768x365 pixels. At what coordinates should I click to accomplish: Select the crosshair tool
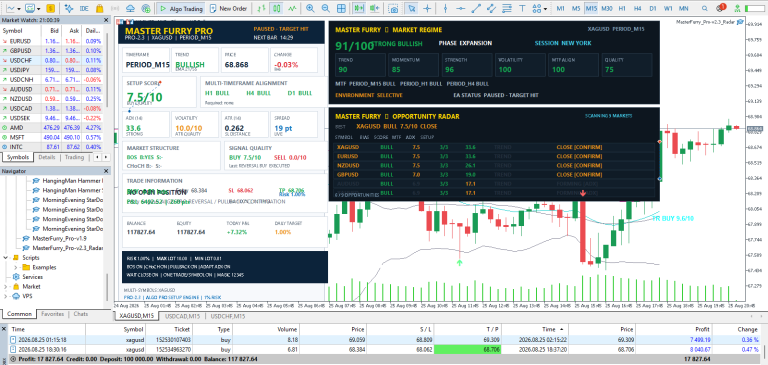click(428, 8)
